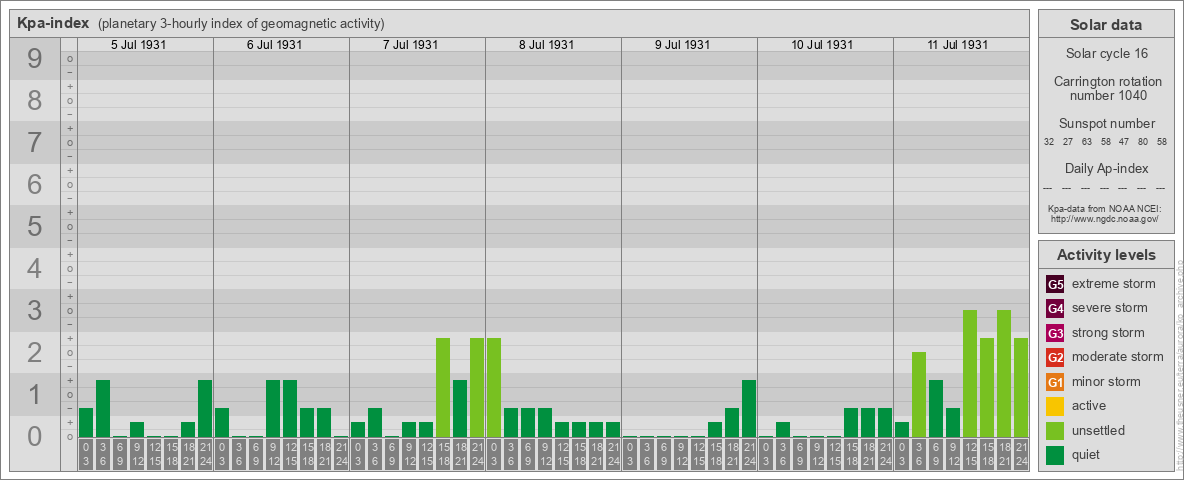Click the yellow 'active' legend swatch
The height and width of the screenshot is (480, 1184).
pos(1056,406)
